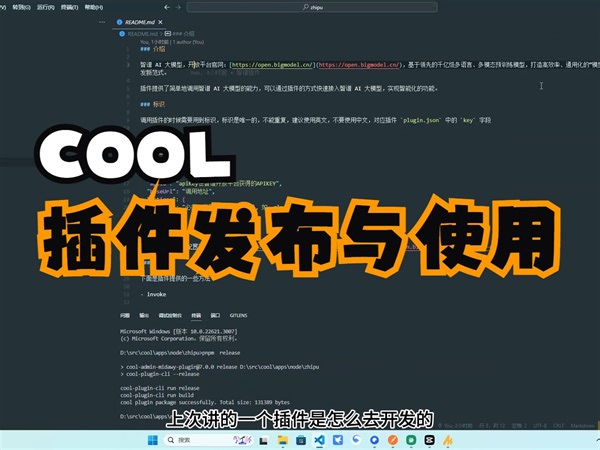This screenshot has height=450, width=600.
Task: Select the README.md editor tab
Action: (x=140, y=22)
